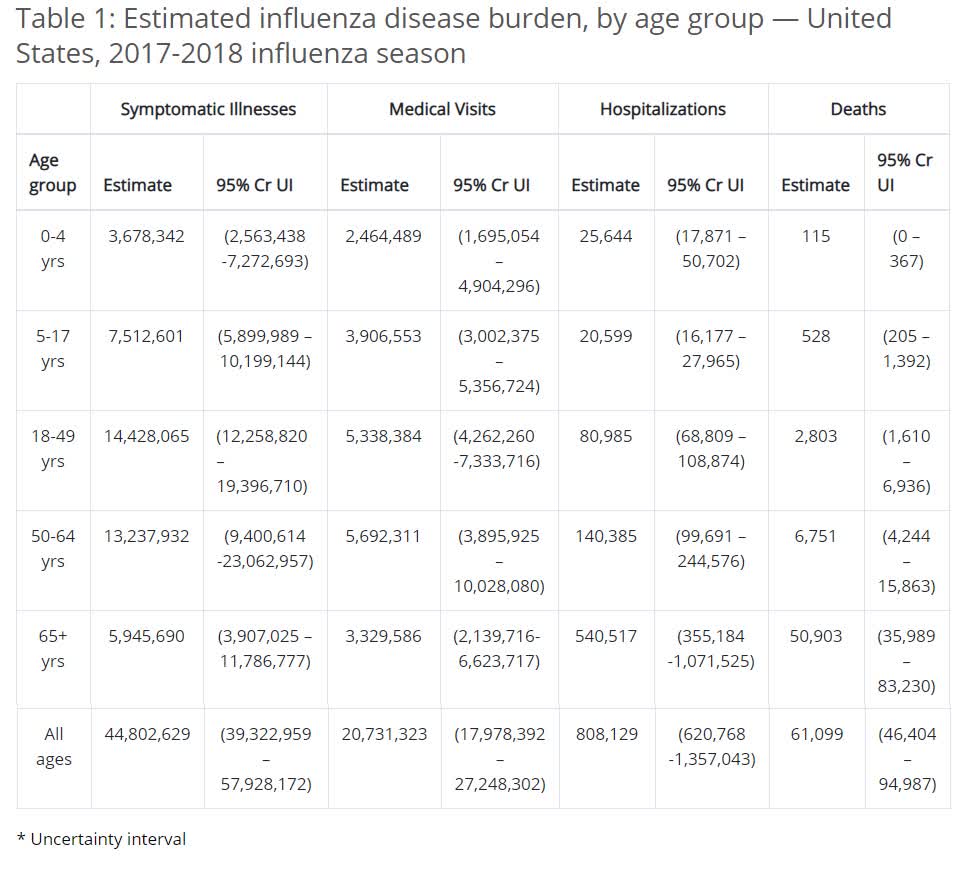Click the Medical Visits column header
The image size is (963, 883).
[442, 109]
